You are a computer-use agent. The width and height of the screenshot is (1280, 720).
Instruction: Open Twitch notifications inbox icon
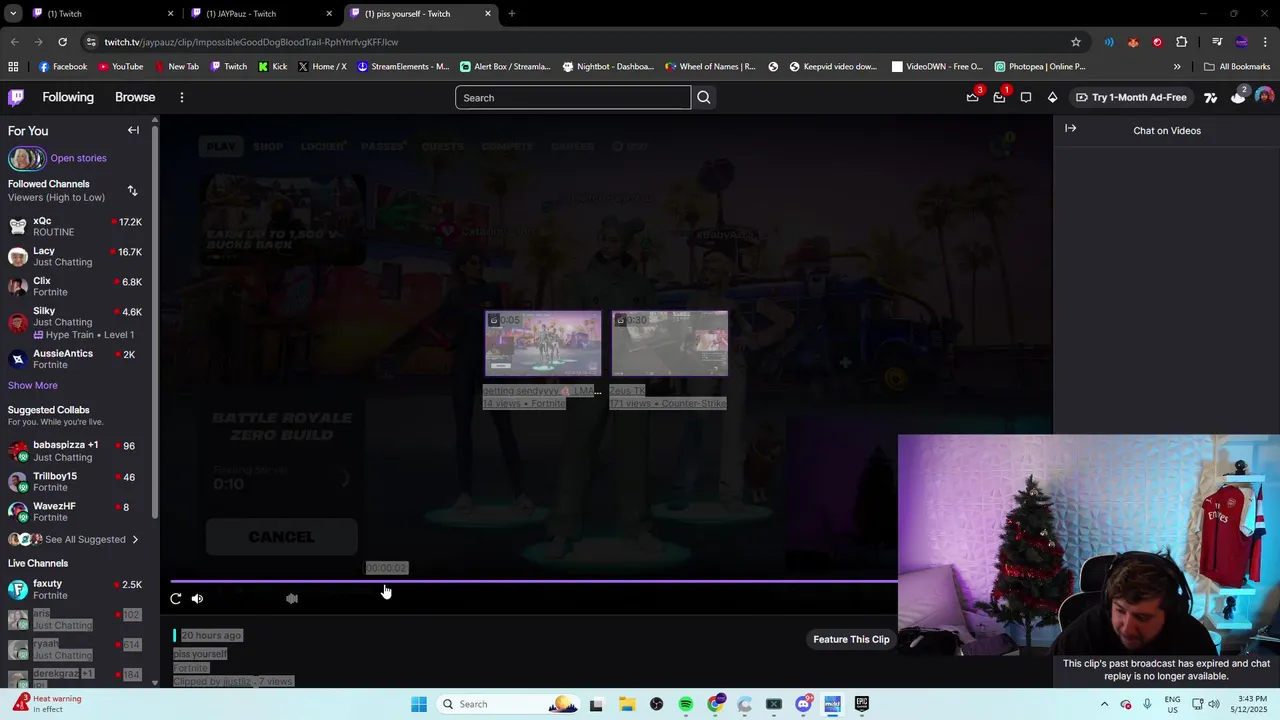pos(999,97)
